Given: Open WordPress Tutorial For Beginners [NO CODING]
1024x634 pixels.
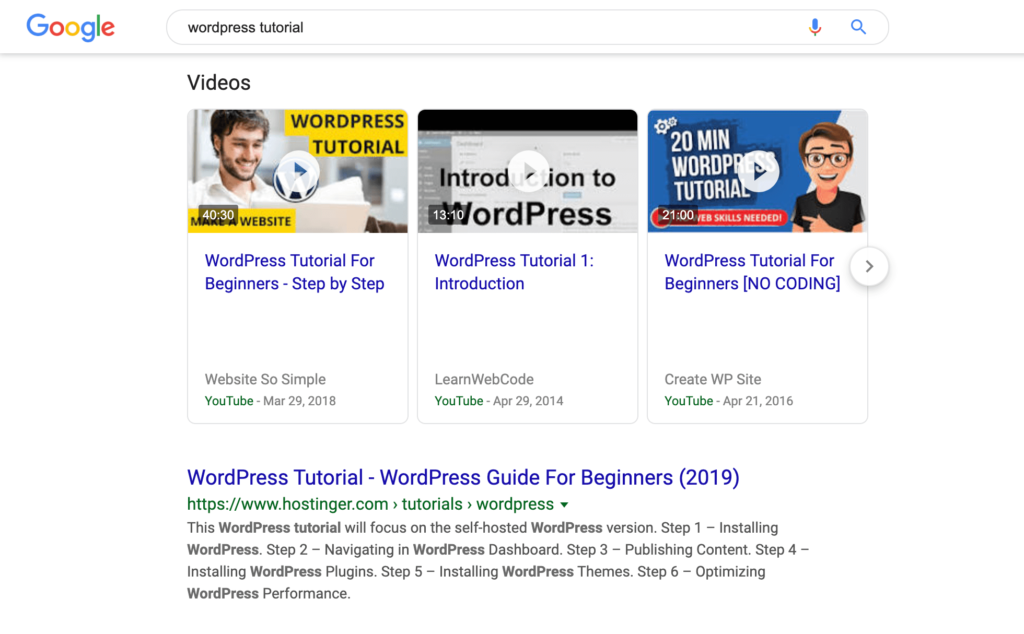Looking at the screenshot, I should [751, 272].
